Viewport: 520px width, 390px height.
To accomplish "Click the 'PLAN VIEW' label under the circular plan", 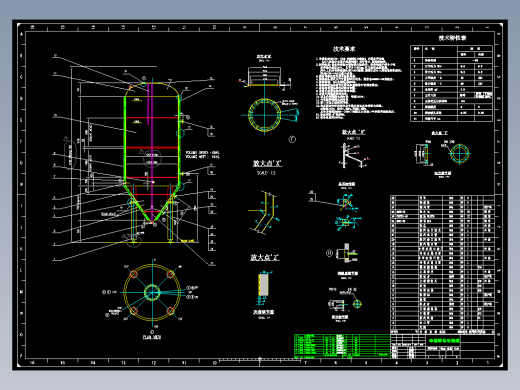I will coord(152,337).
